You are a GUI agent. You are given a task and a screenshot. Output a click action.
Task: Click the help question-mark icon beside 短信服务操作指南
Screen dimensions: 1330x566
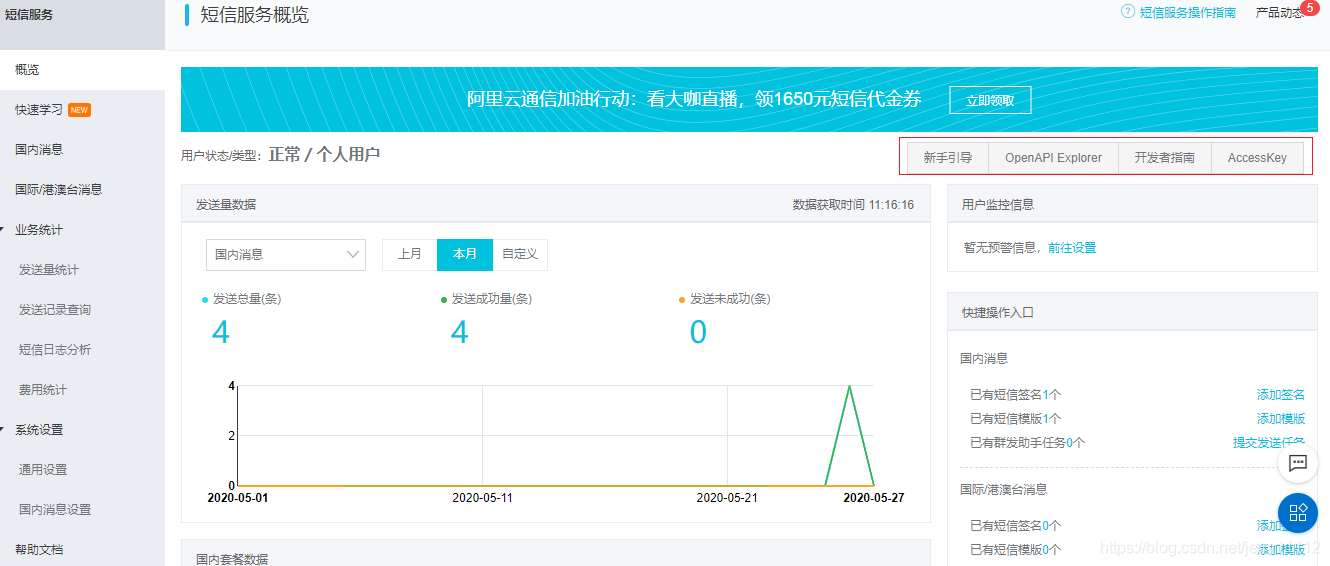(x=1128, y=12)
